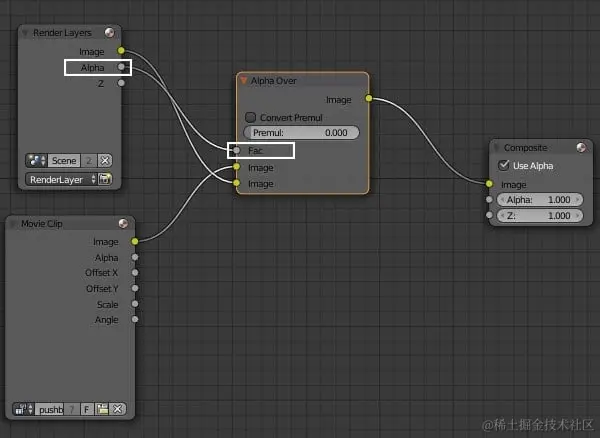Screen dimensions: 600x438
Task: Click Alpha Over Image input fed by Render Layers
Action: 237,183
